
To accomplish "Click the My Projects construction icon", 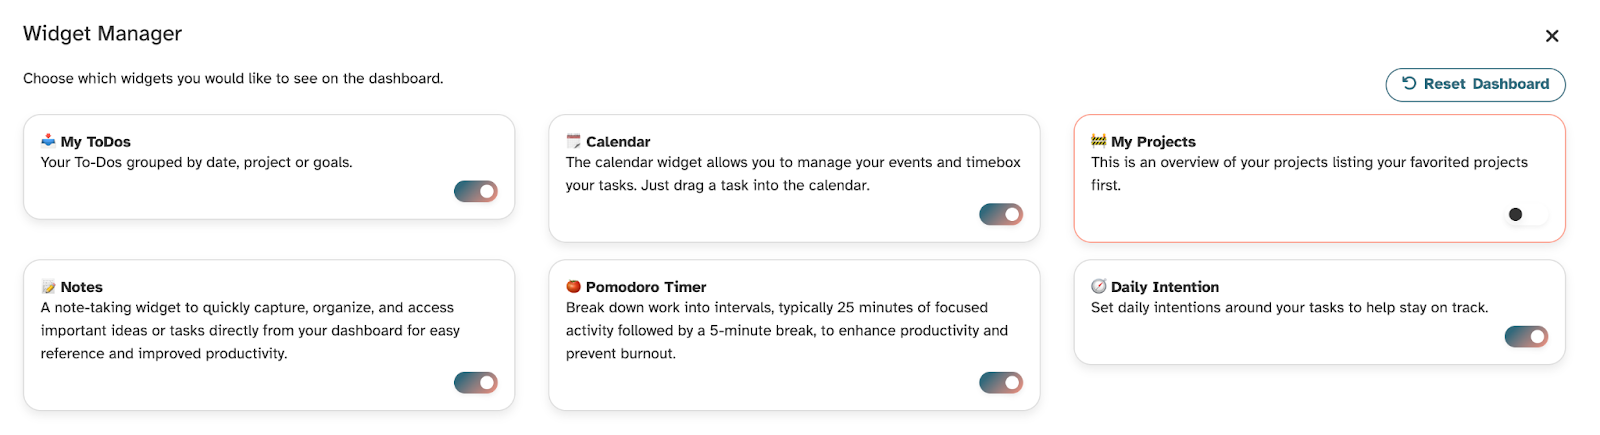I will click(1098, 141).
